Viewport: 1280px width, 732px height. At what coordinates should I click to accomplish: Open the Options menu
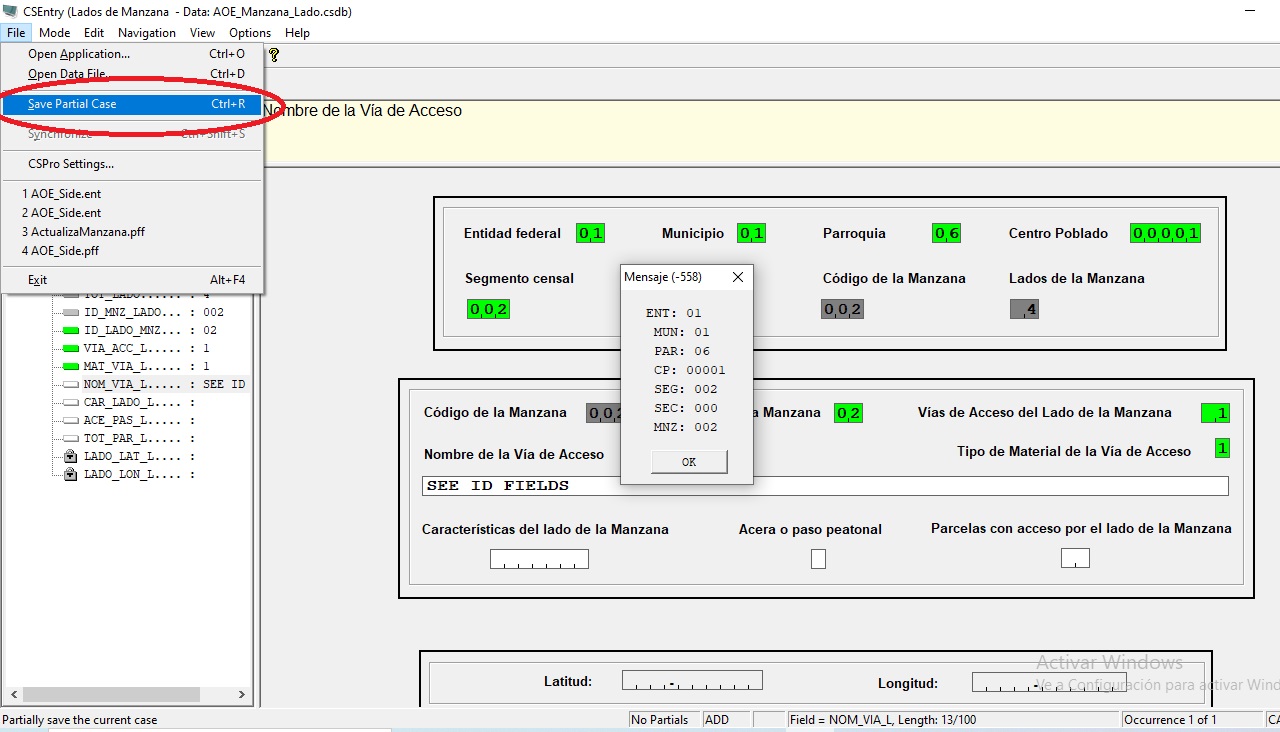pos(250,33)
